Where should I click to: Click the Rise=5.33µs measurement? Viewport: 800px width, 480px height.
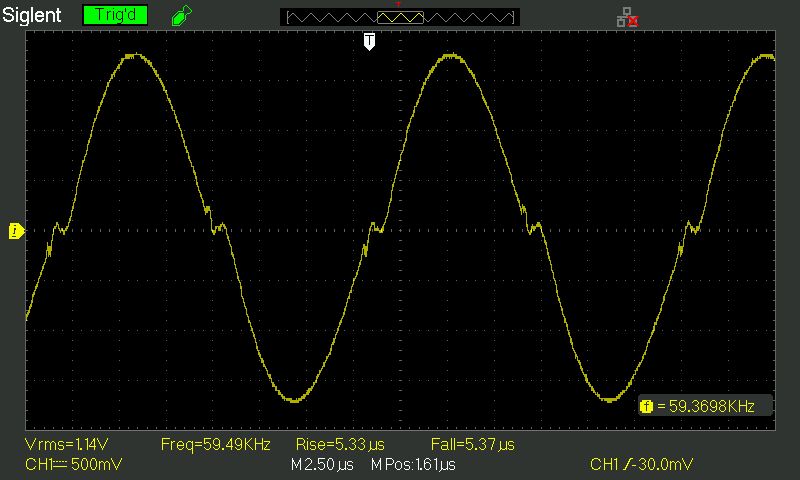coord(340,444)
